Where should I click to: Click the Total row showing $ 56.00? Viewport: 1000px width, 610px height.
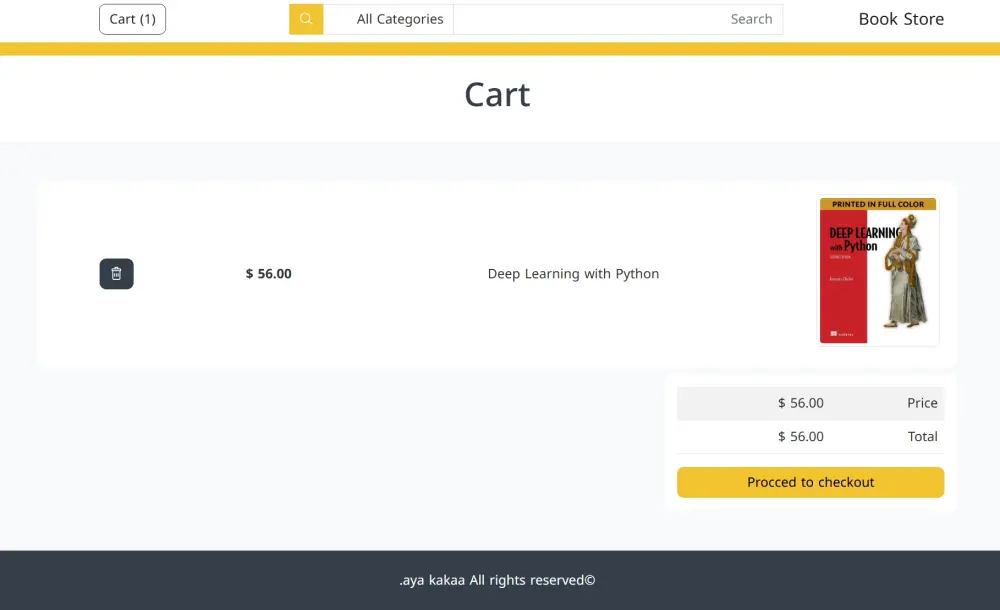pos(810,436)
